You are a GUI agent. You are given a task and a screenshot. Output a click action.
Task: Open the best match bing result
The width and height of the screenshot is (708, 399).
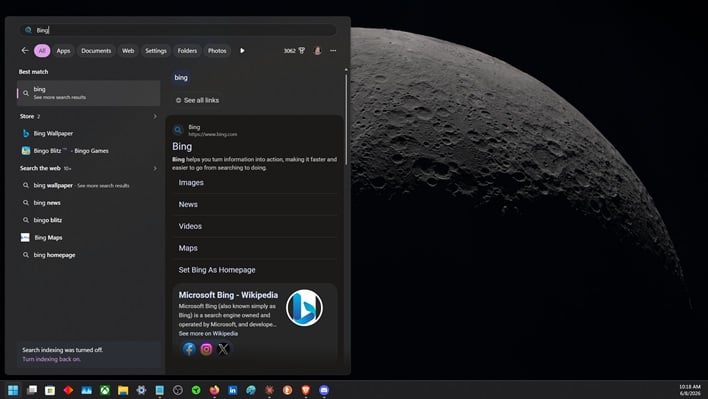click(88, 93)
